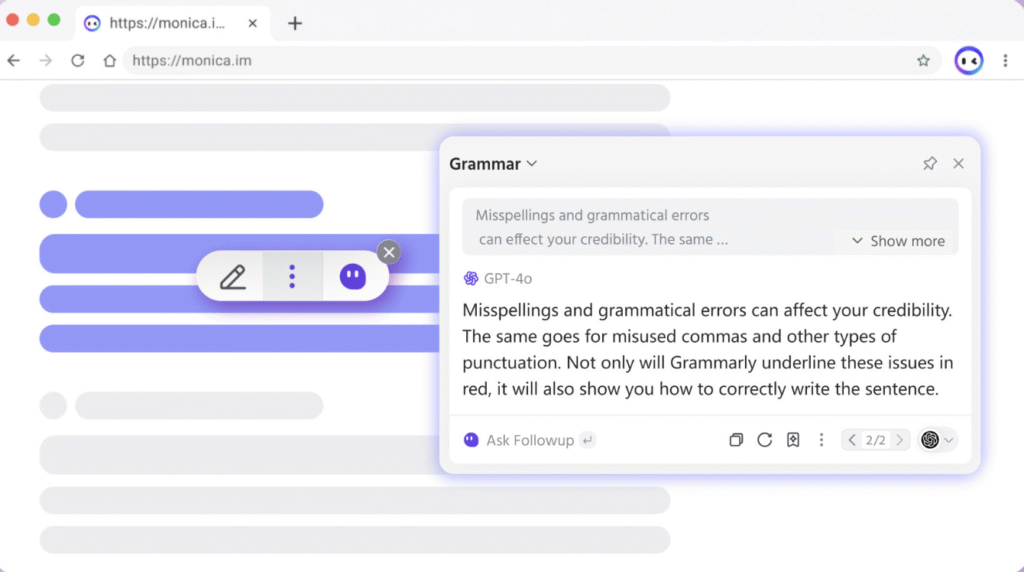Open the Grammar mode dropdown
1024x572 pixels.
[x=493, y=164]
